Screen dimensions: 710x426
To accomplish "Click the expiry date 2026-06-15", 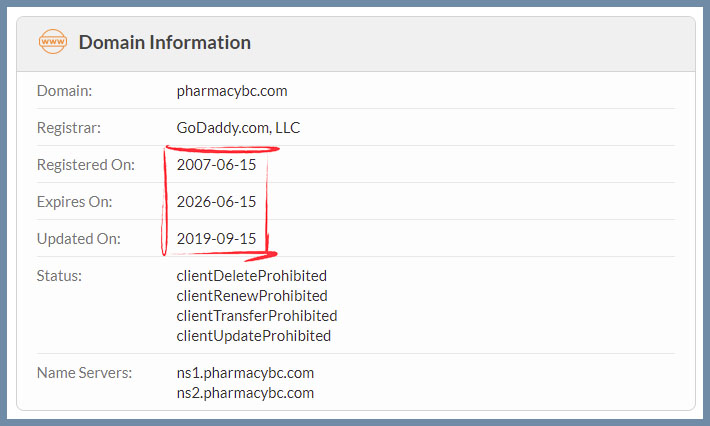I will tap(216, 202).
